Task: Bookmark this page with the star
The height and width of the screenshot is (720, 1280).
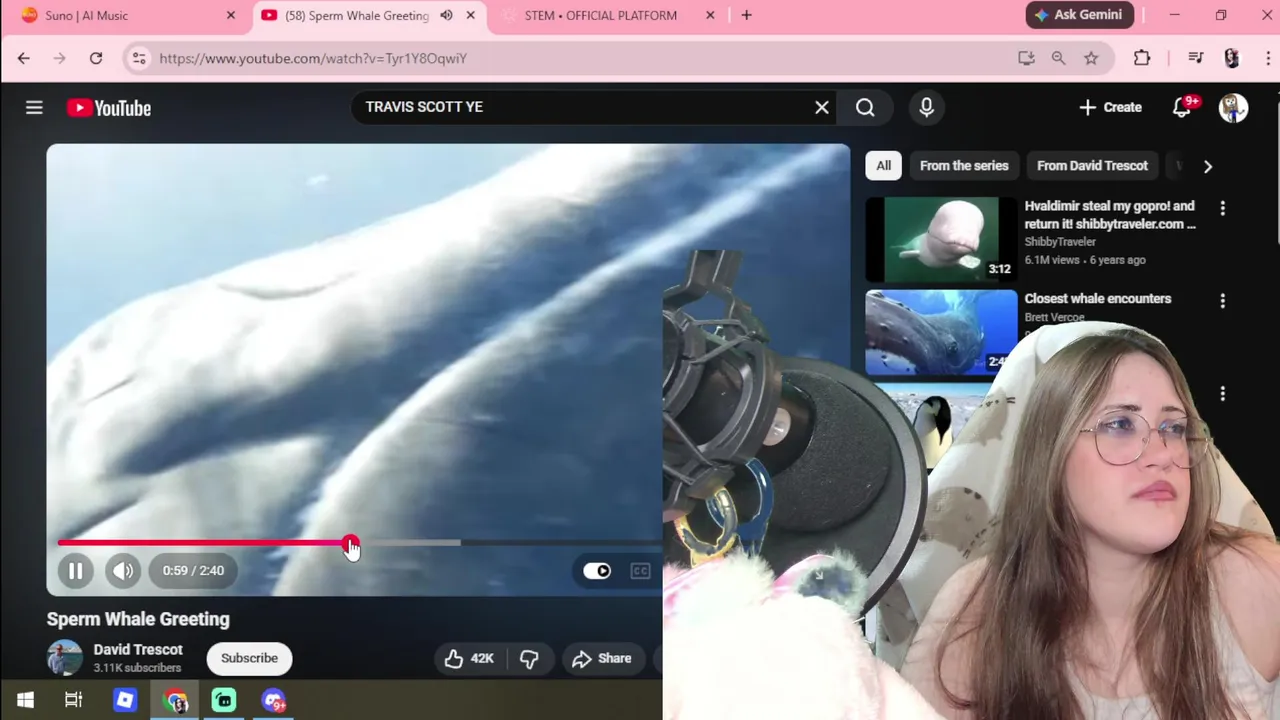Action: [1091, 58]
